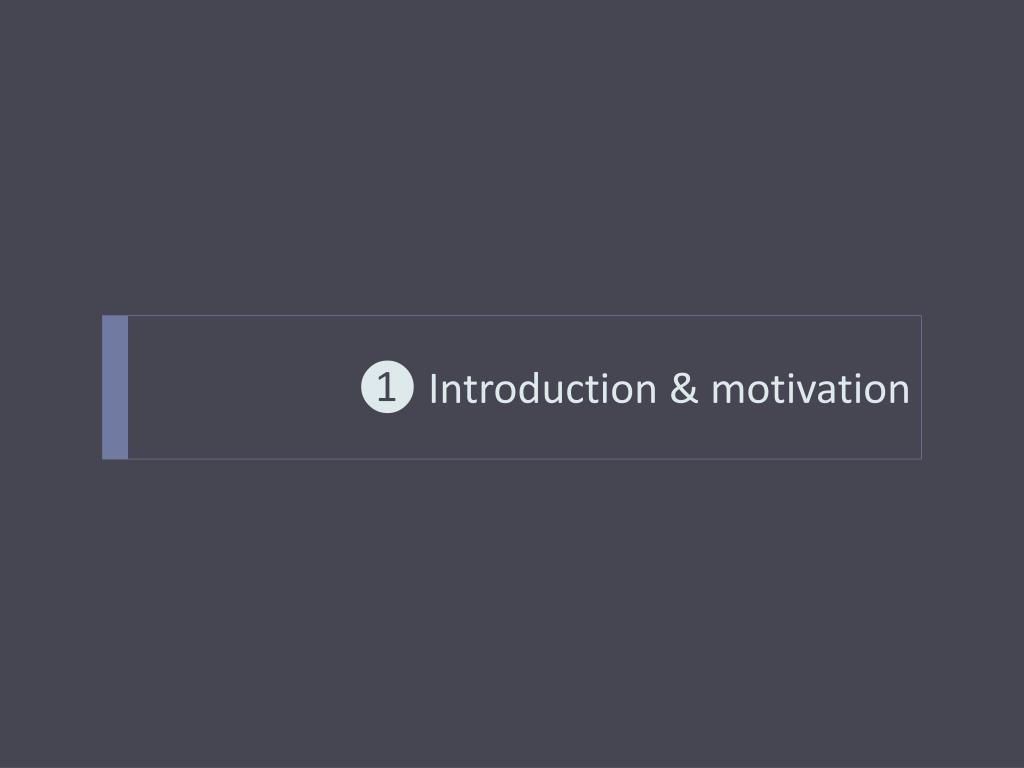This screenshot has height=768, width=1024.
Task: Click the dark slide background below the title box
Action: [x=512, y=614]
